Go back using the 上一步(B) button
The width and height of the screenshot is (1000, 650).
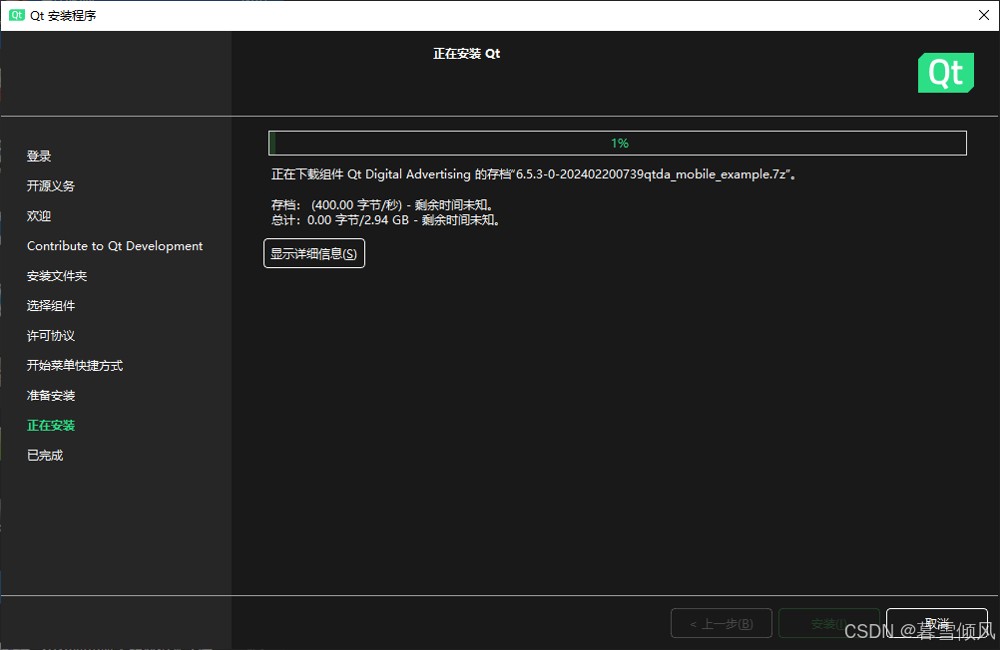721,623
